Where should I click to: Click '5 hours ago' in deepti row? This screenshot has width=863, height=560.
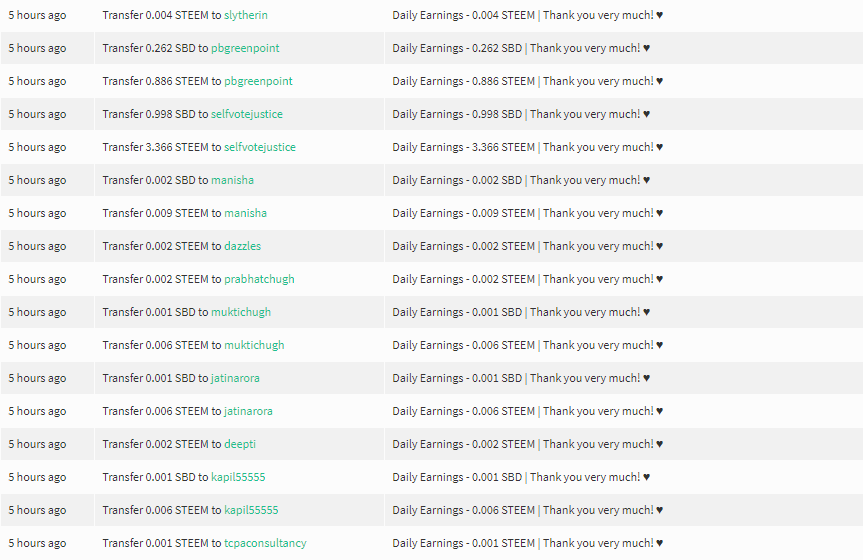[x=37, y=444]
